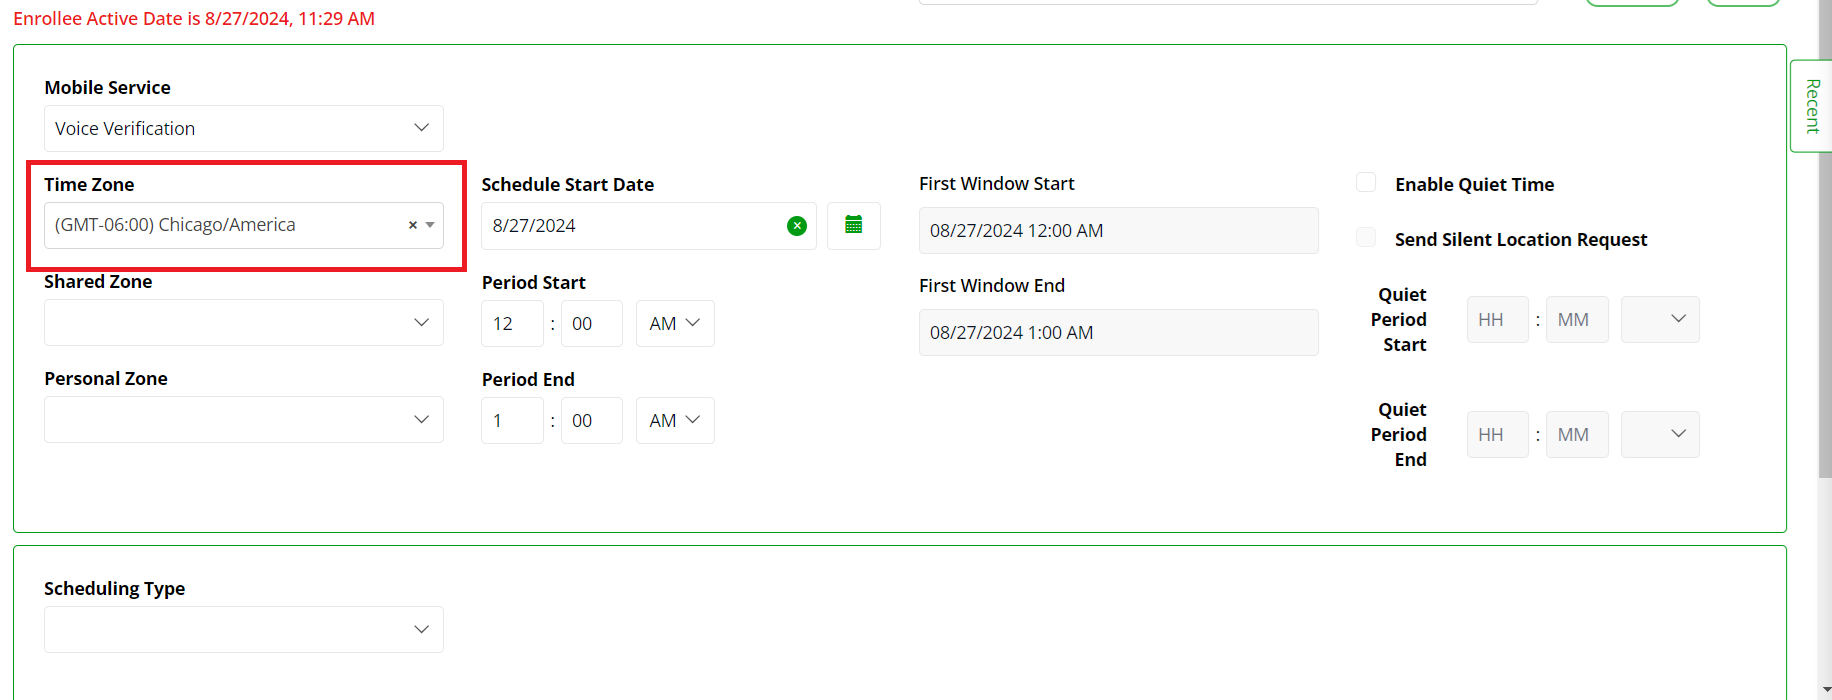Screen dimensions: 1832x700
Task: Open the Time Zone dropdown arrow
Action: [x=430, y=225]
